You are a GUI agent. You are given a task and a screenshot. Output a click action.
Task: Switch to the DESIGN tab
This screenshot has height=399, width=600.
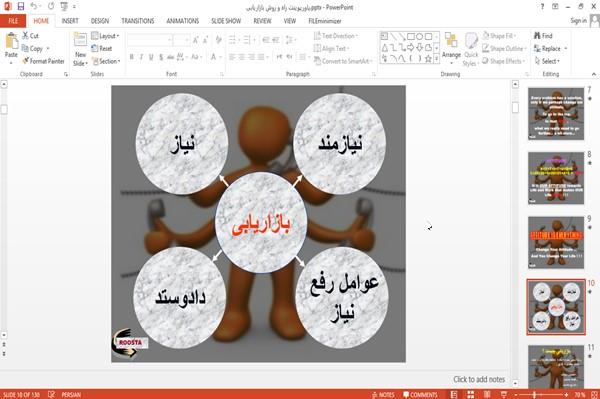tap(100, 21)
